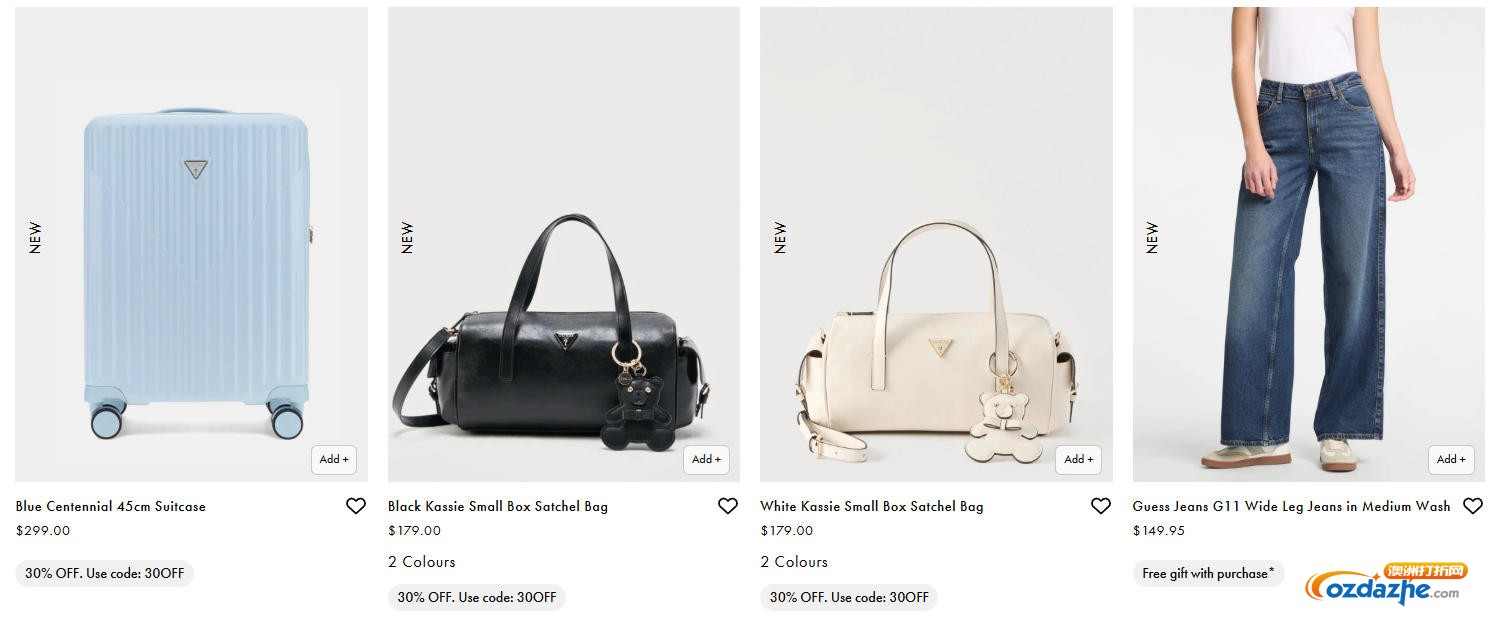The width and height of the screenshot is (1490, 618).
Task: Open Blue Centennial 45cm Suitcase product title
Action: [x=111, y=506]
